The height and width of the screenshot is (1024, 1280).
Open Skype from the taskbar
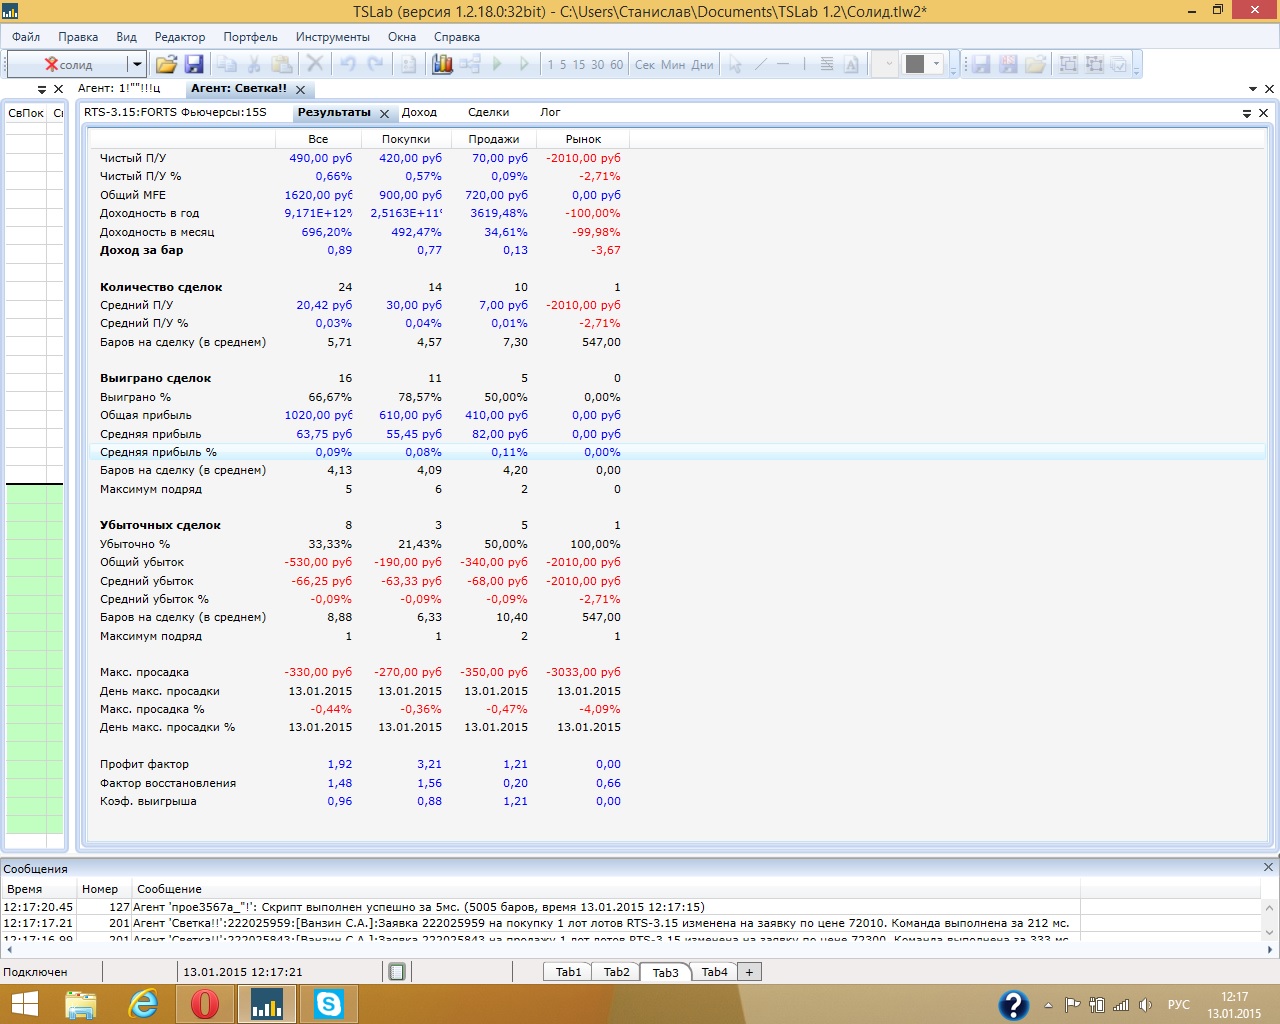(328, 1003)
